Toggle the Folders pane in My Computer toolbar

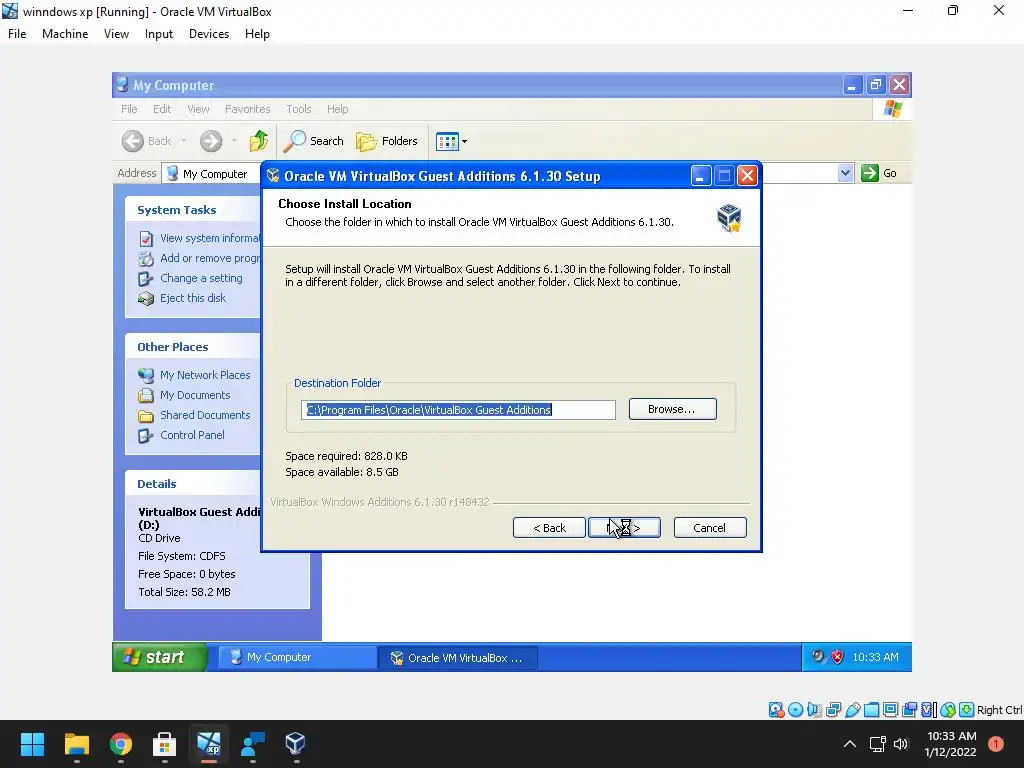tap(387, 140)
